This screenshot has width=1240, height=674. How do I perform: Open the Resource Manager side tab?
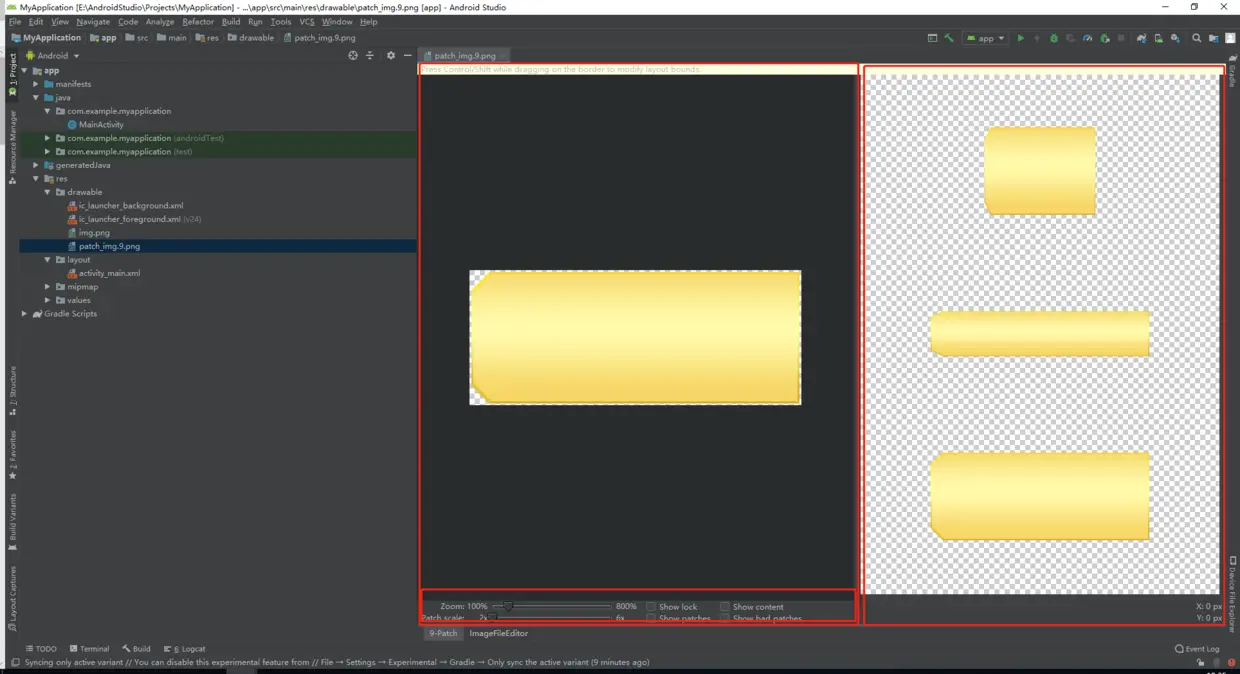13,147
